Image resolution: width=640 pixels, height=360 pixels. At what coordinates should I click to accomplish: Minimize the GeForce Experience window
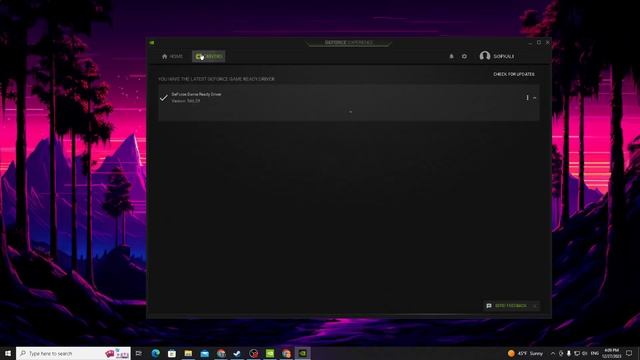click(x=530, y=42)
